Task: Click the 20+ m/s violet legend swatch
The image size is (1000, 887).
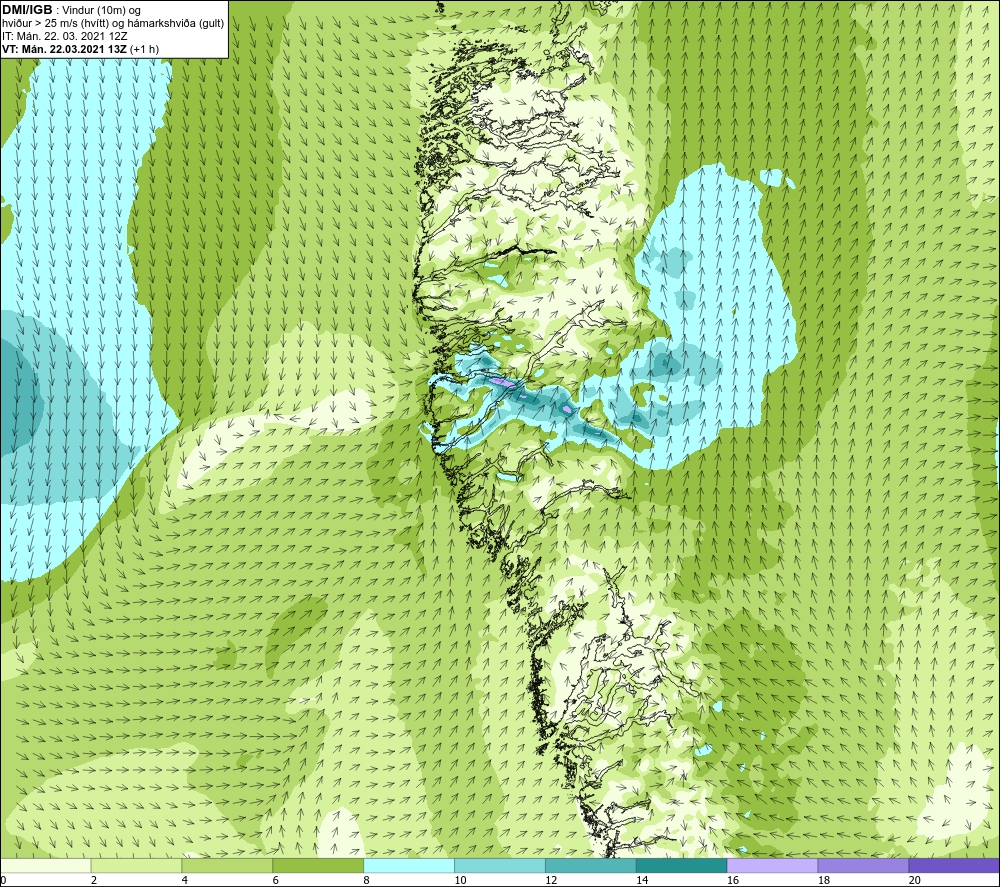Action: pos(954,865)
